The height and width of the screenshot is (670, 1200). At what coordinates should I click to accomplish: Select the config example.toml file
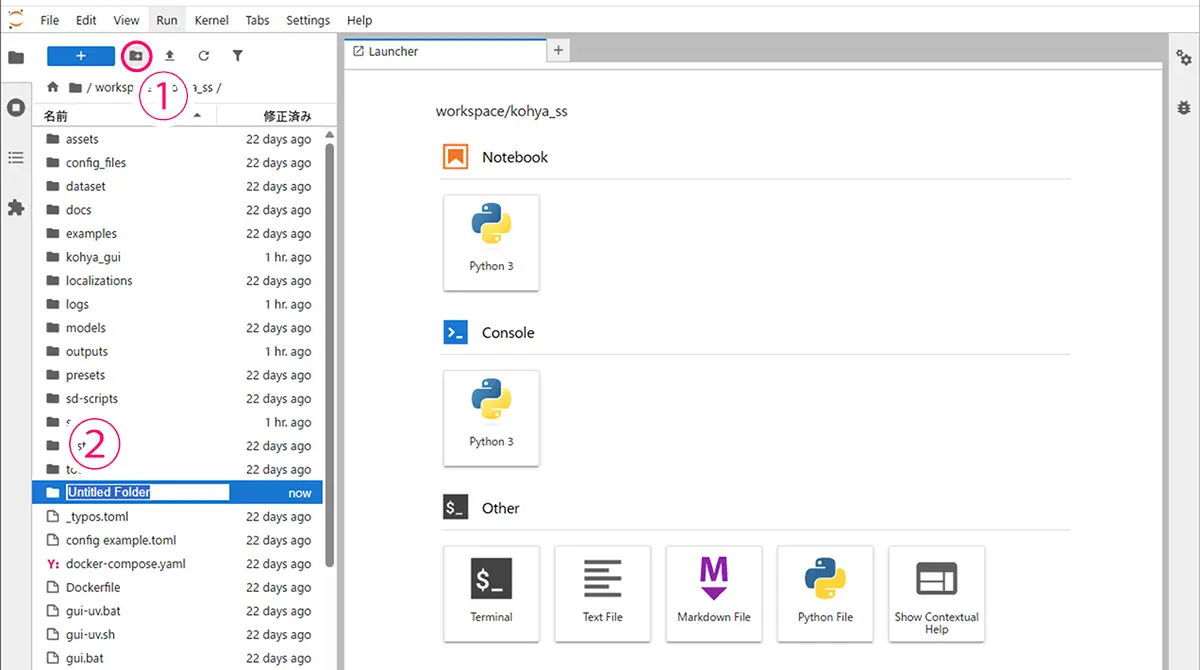coord(178,540)
